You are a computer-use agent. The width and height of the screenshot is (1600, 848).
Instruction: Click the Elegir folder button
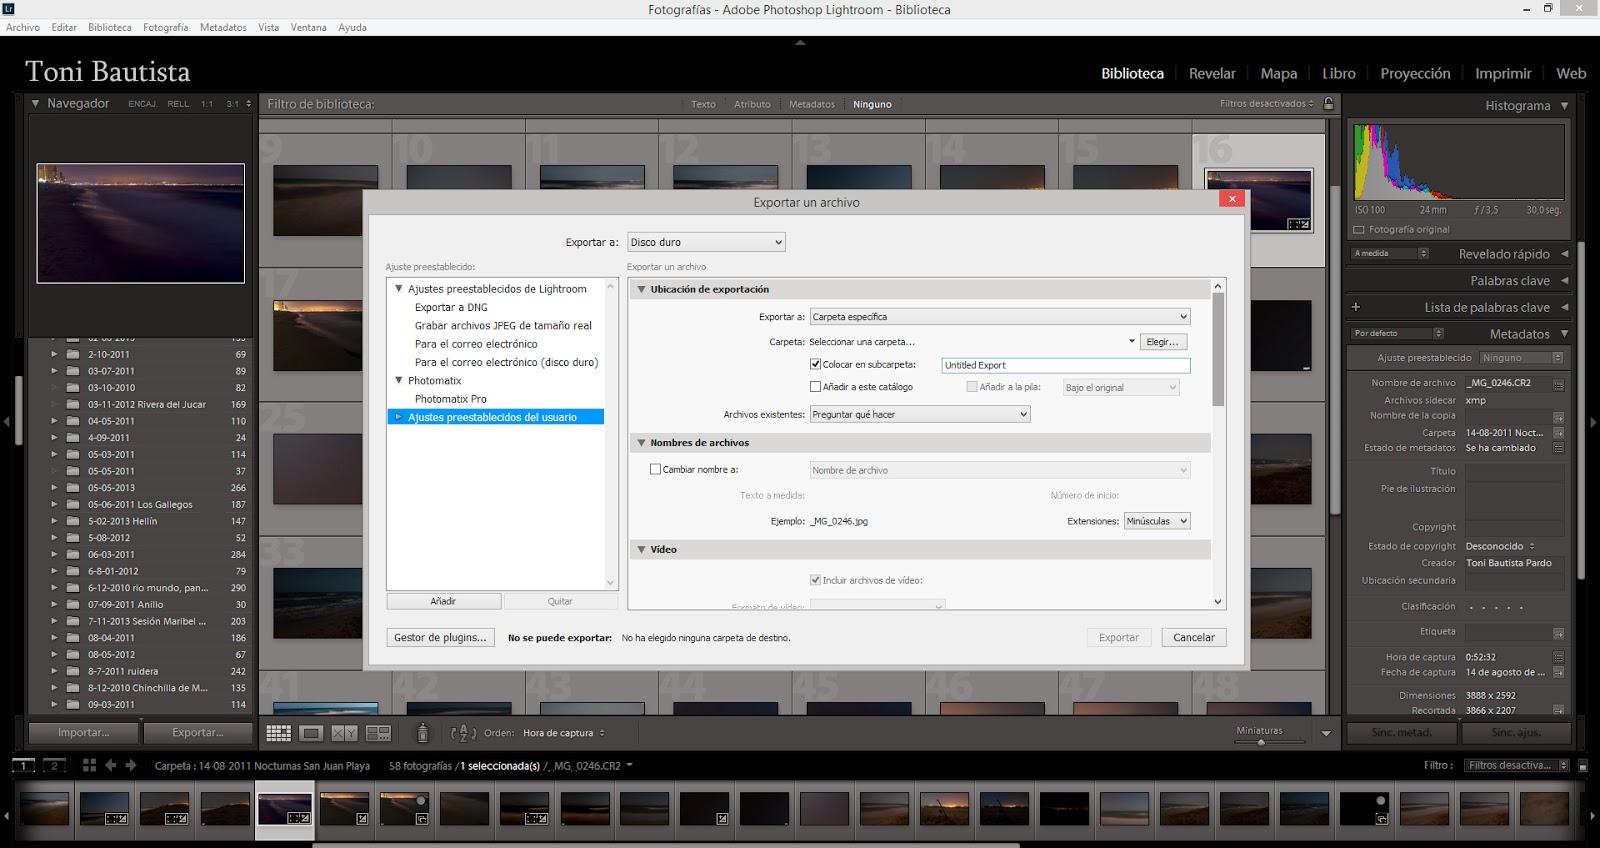pos(1162,342)
